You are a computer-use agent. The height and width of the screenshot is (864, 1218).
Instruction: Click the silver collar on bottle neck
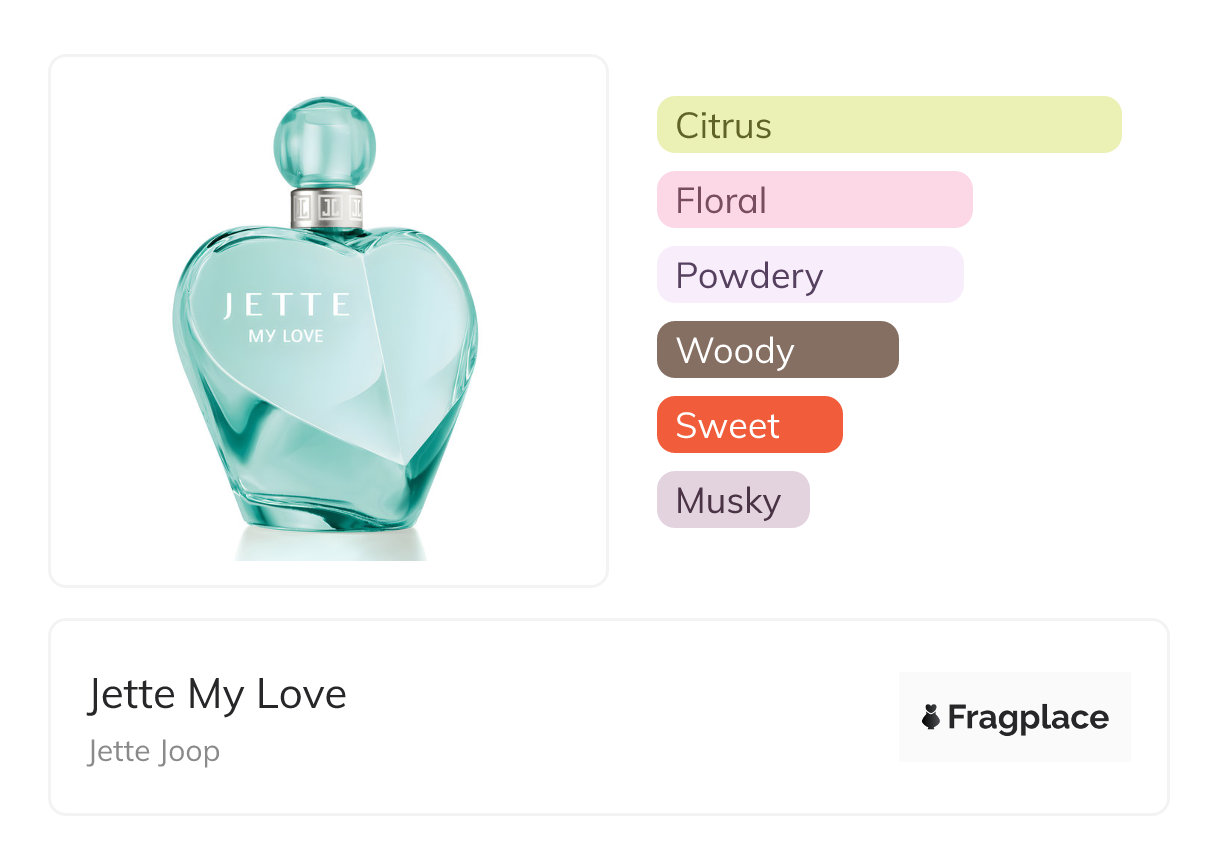[326, 207]
